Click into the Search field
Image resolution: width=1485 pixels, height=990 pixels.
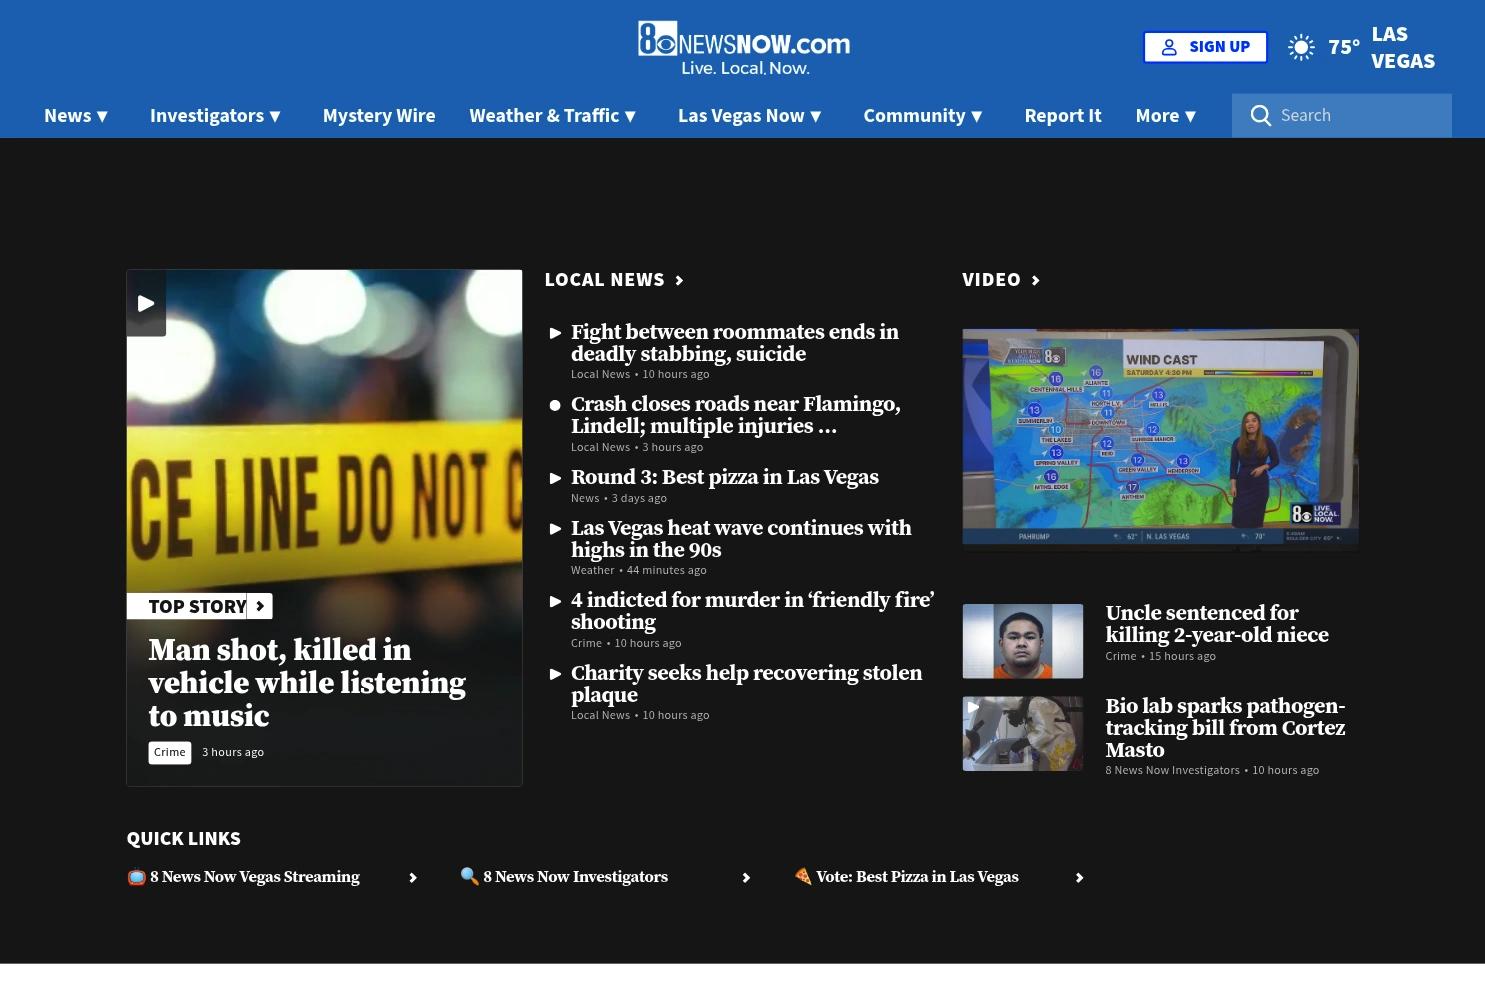[x=1342, y=116]
